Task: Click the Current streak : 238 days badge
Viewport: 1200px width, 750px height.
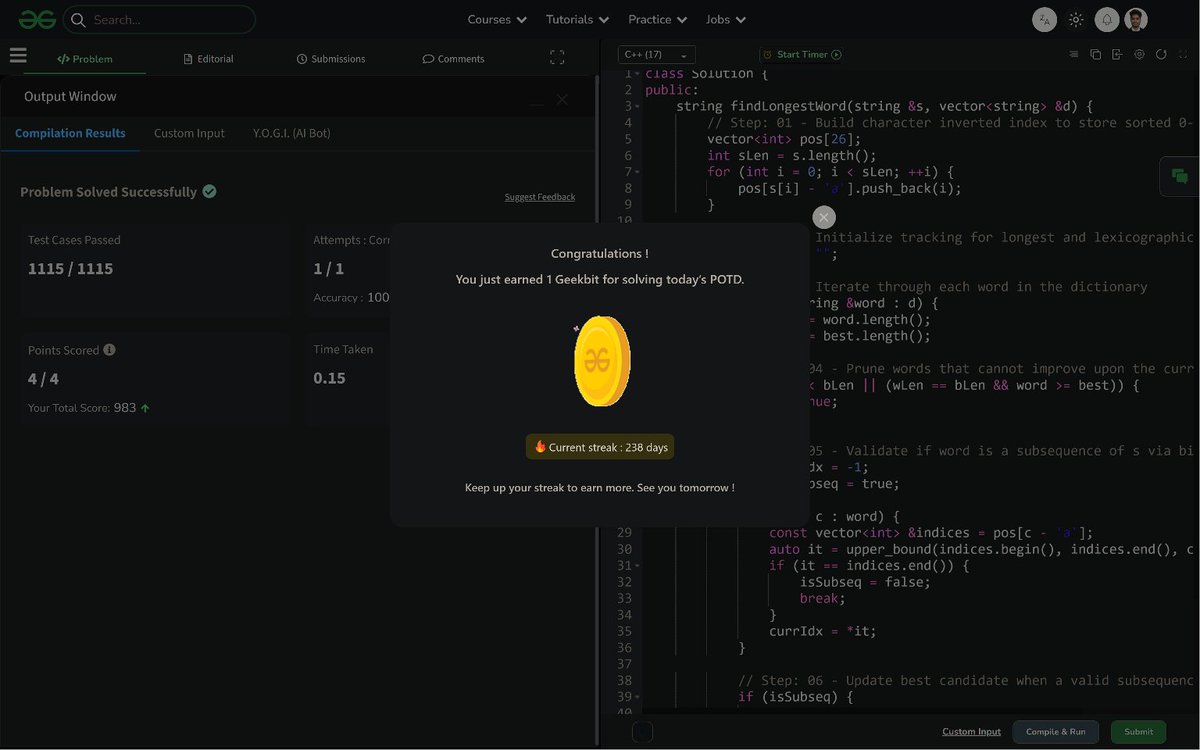Action: [x=600, y=447]
